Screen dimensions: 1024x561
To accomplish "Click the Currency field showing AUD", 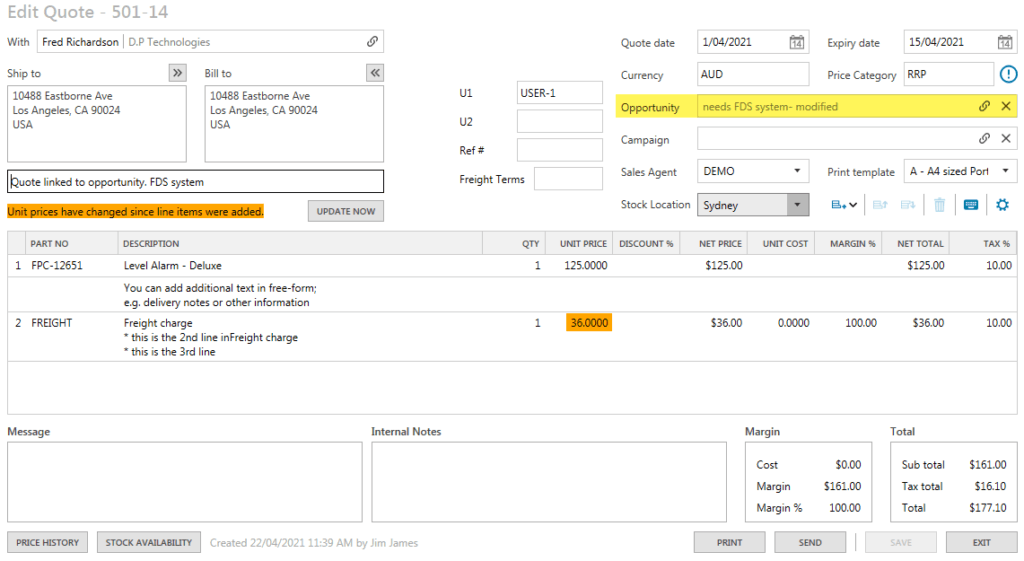I will tap(753, 74).
